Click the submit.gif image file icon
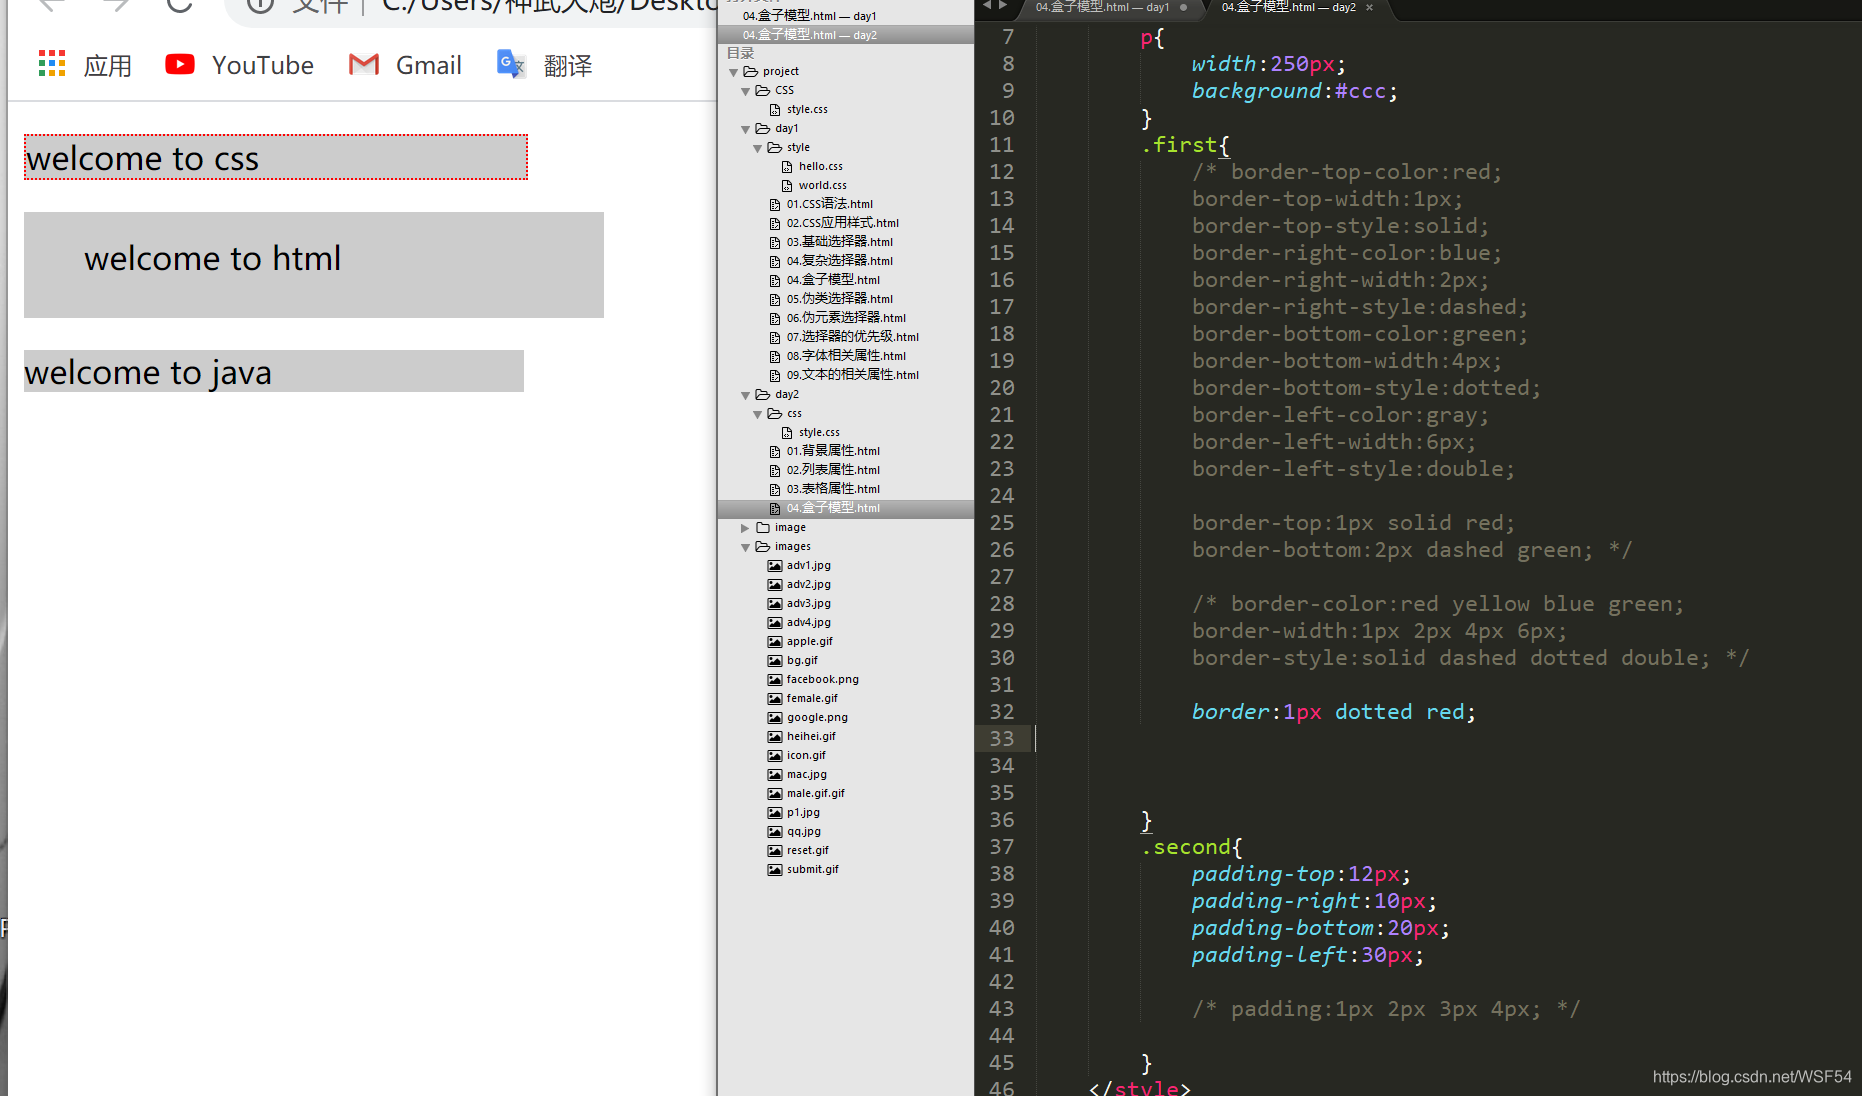This screenshot has height=1096, width=1862. point(775,870)
